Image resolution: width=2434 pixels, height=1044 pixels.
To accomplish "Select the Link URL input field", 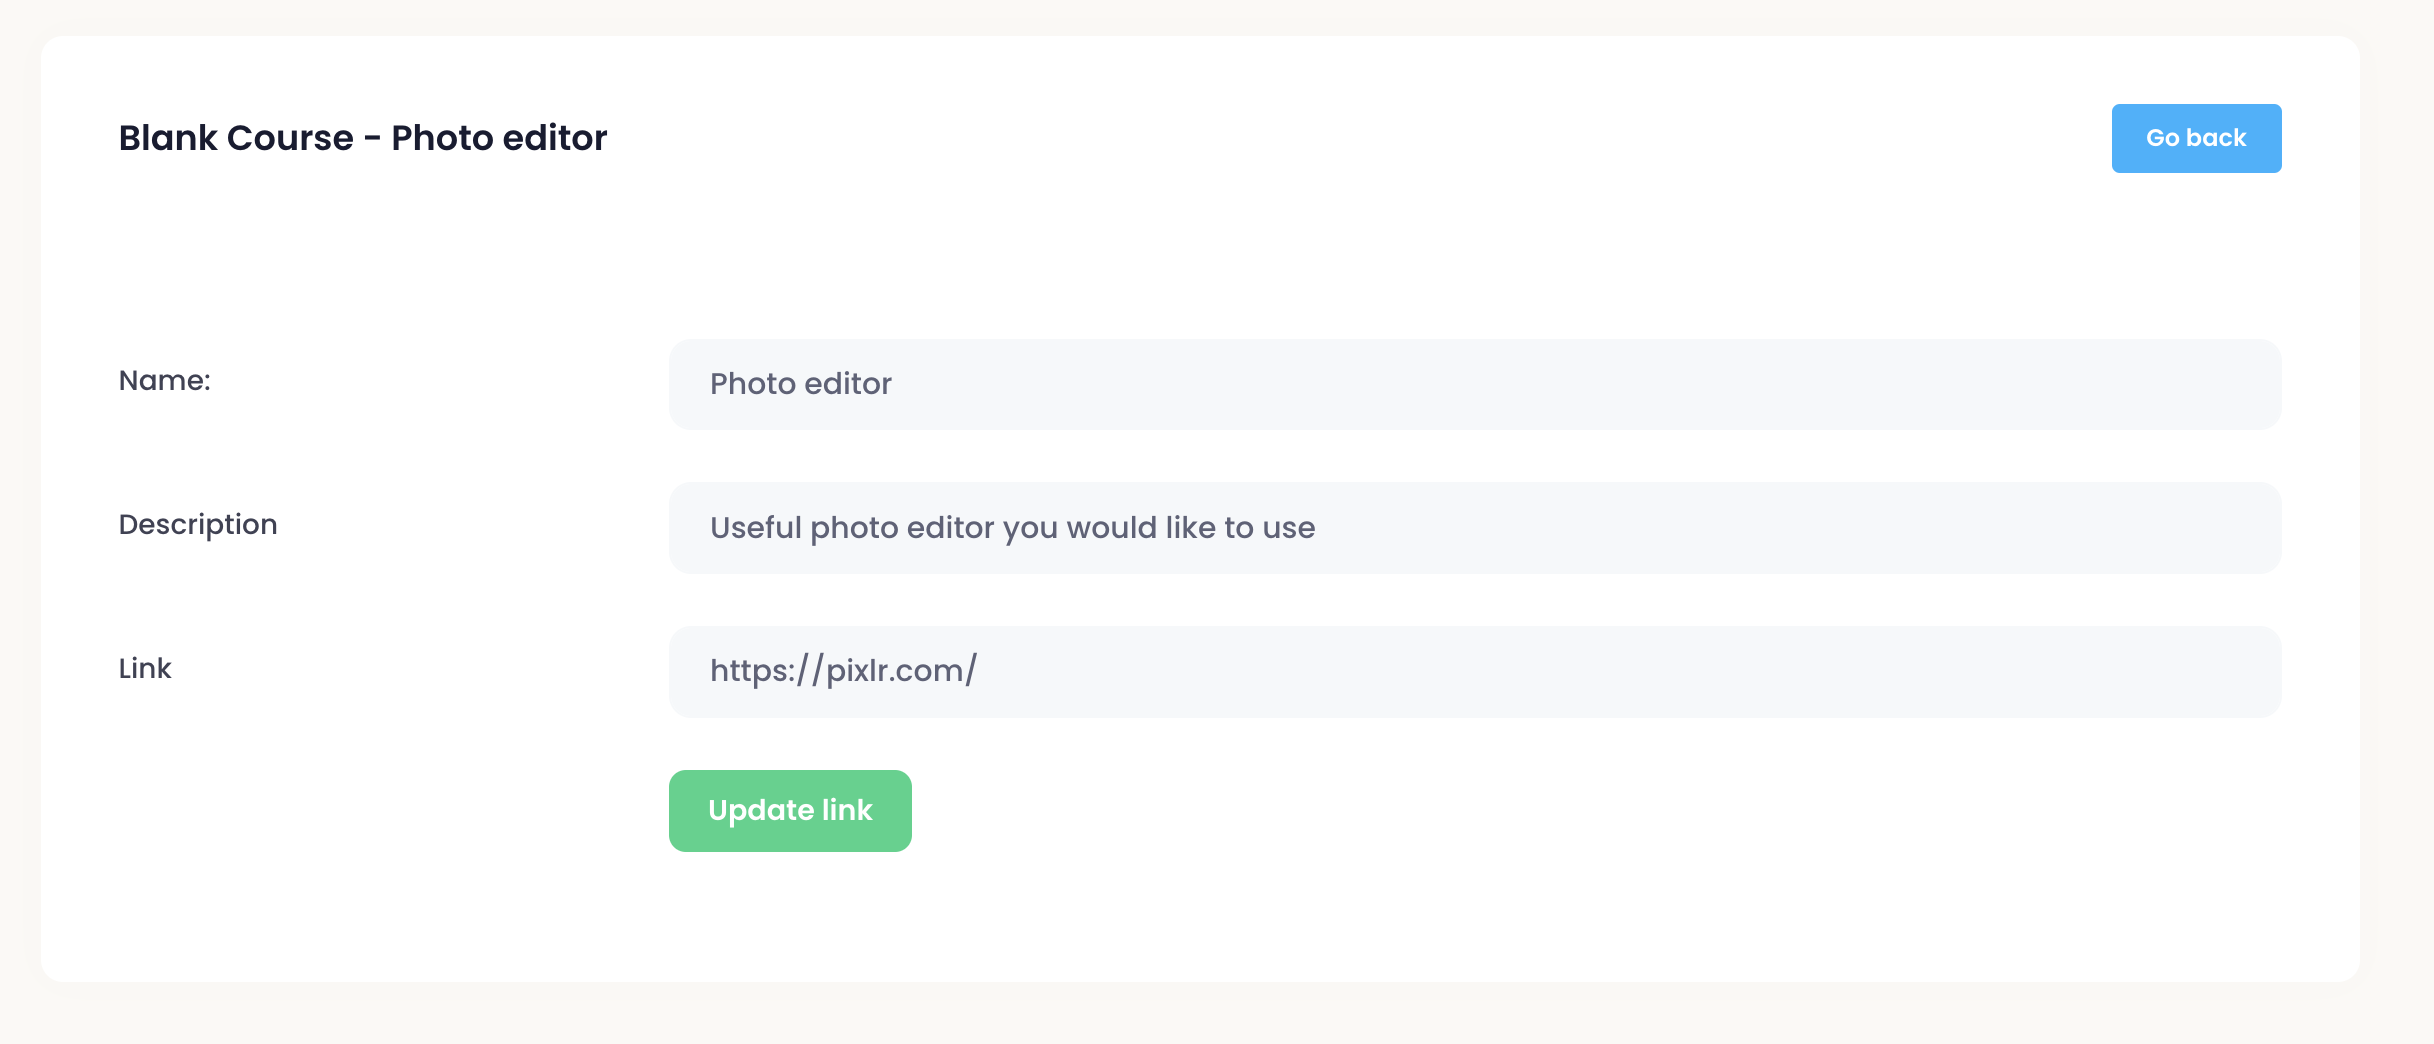I will (x=1474, y=671).
